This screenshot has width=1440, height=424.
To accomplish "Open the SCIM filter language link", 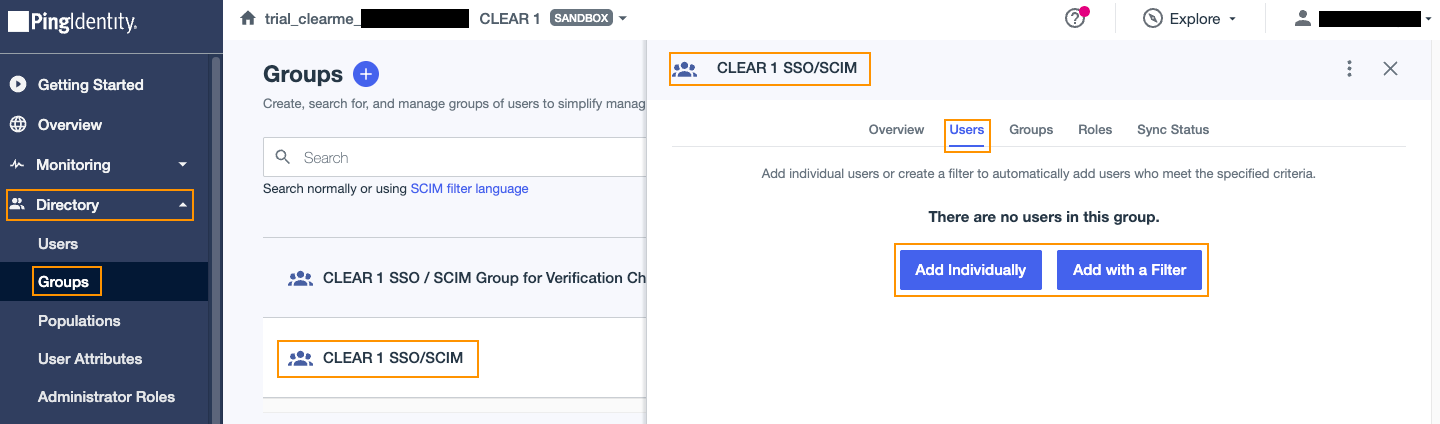I will coord(469,188).
